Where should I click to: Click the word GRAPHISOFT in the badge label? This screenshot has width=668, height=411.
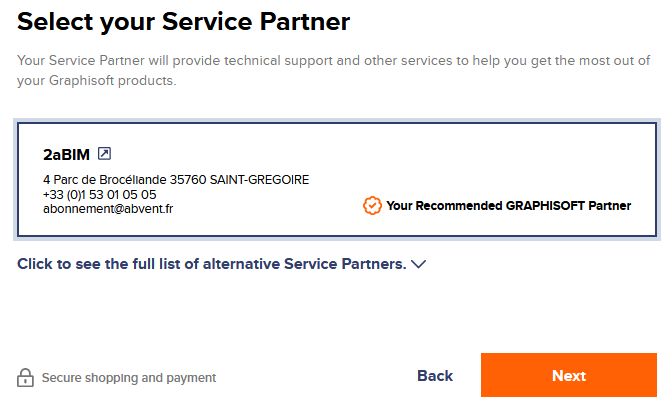pos(545,206)
